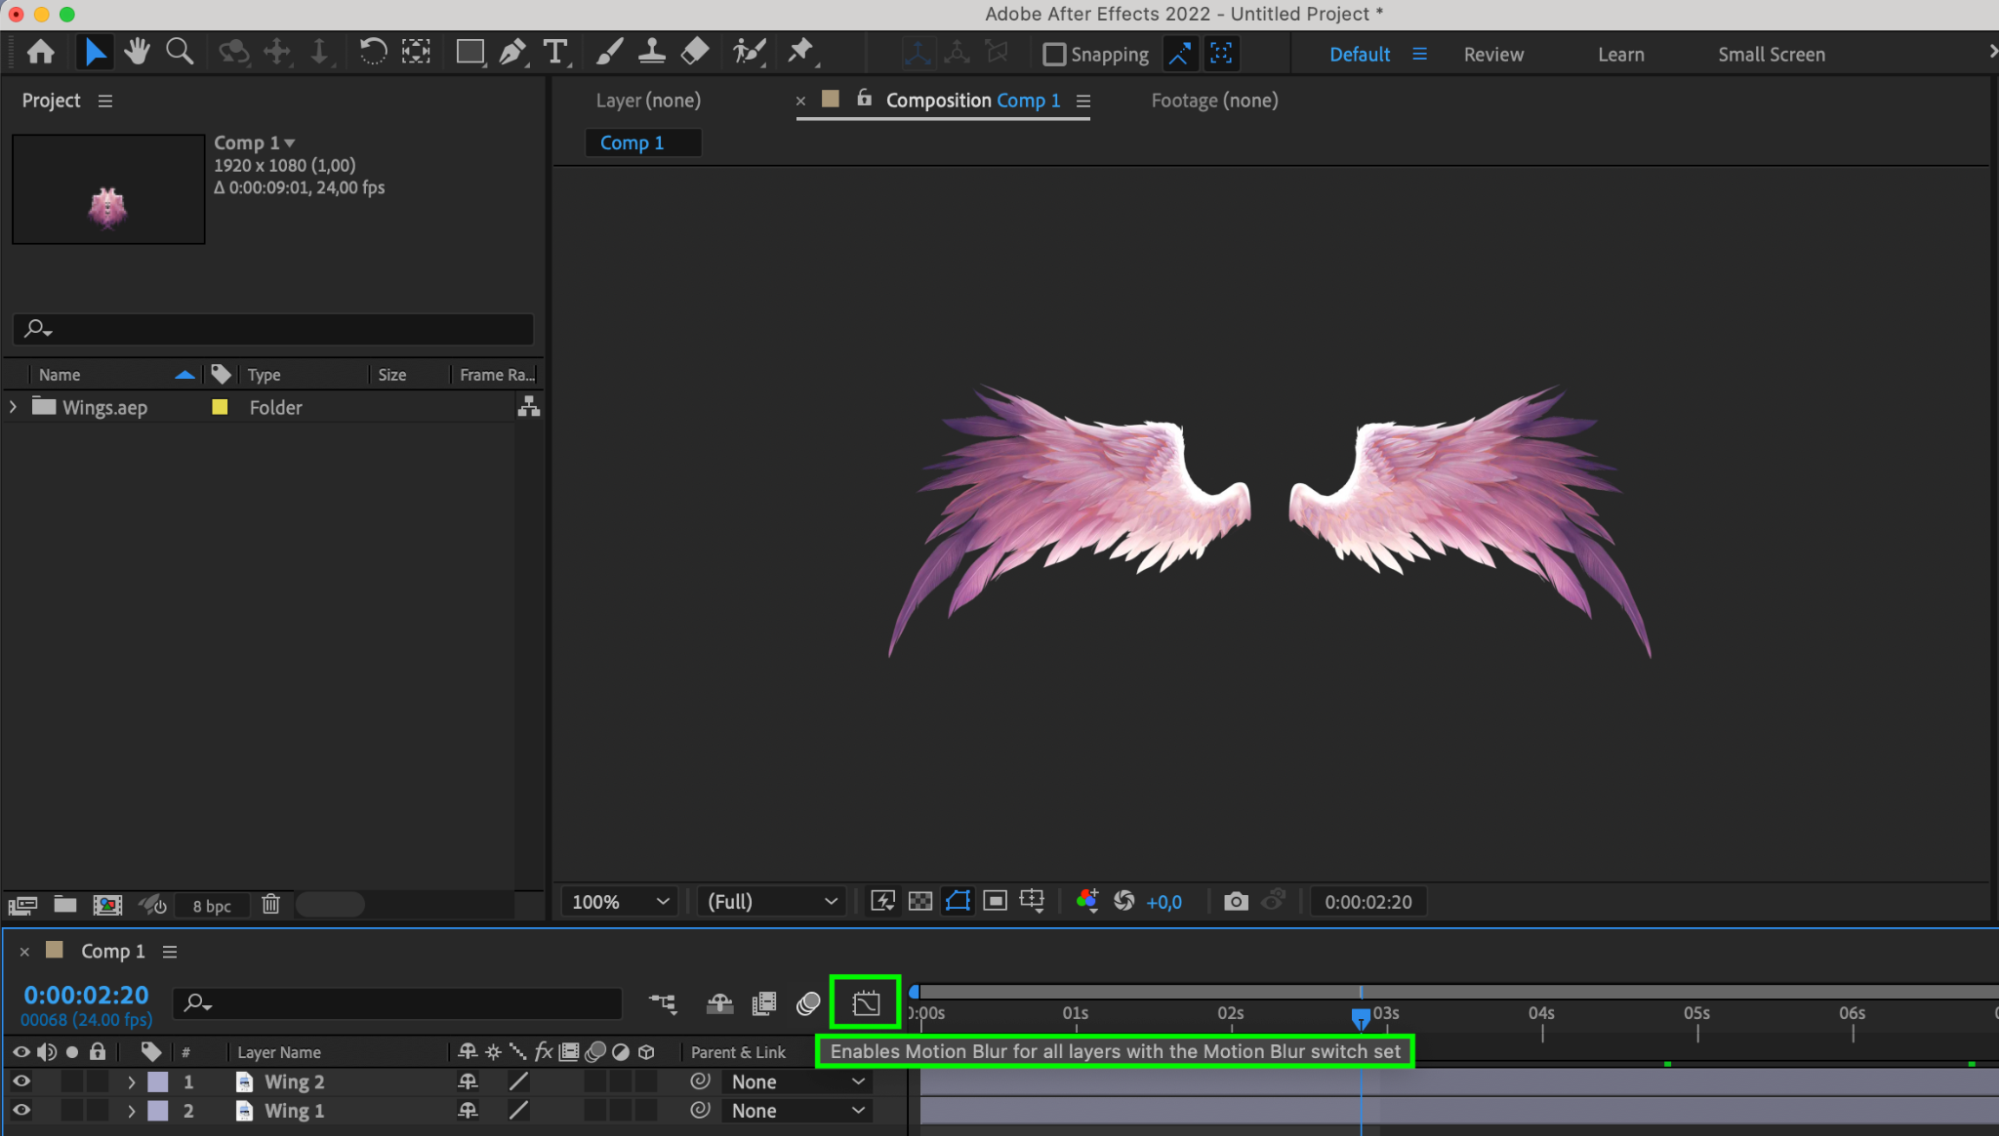Choose the Zoom tool
The image size is (1999, 1137).
click(x=180, y=52)
